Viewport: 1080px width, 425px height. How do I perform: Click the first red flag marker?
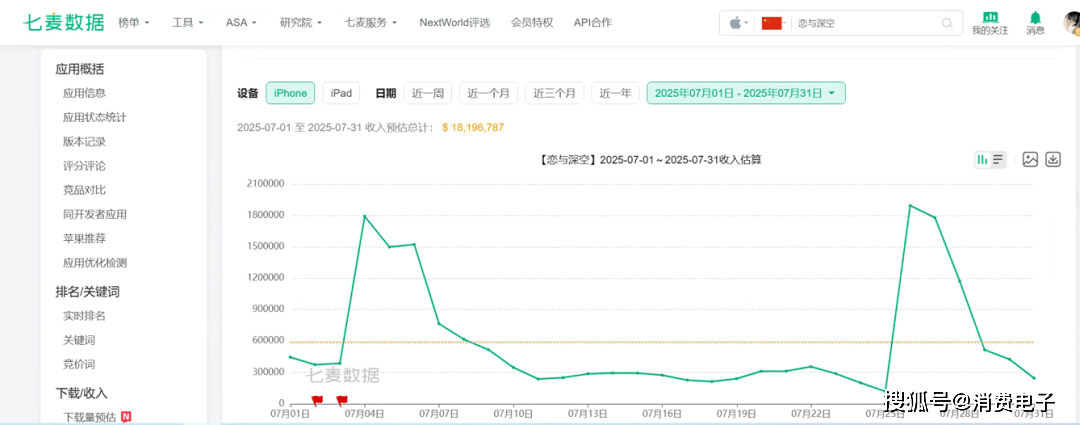pos(317,401)
